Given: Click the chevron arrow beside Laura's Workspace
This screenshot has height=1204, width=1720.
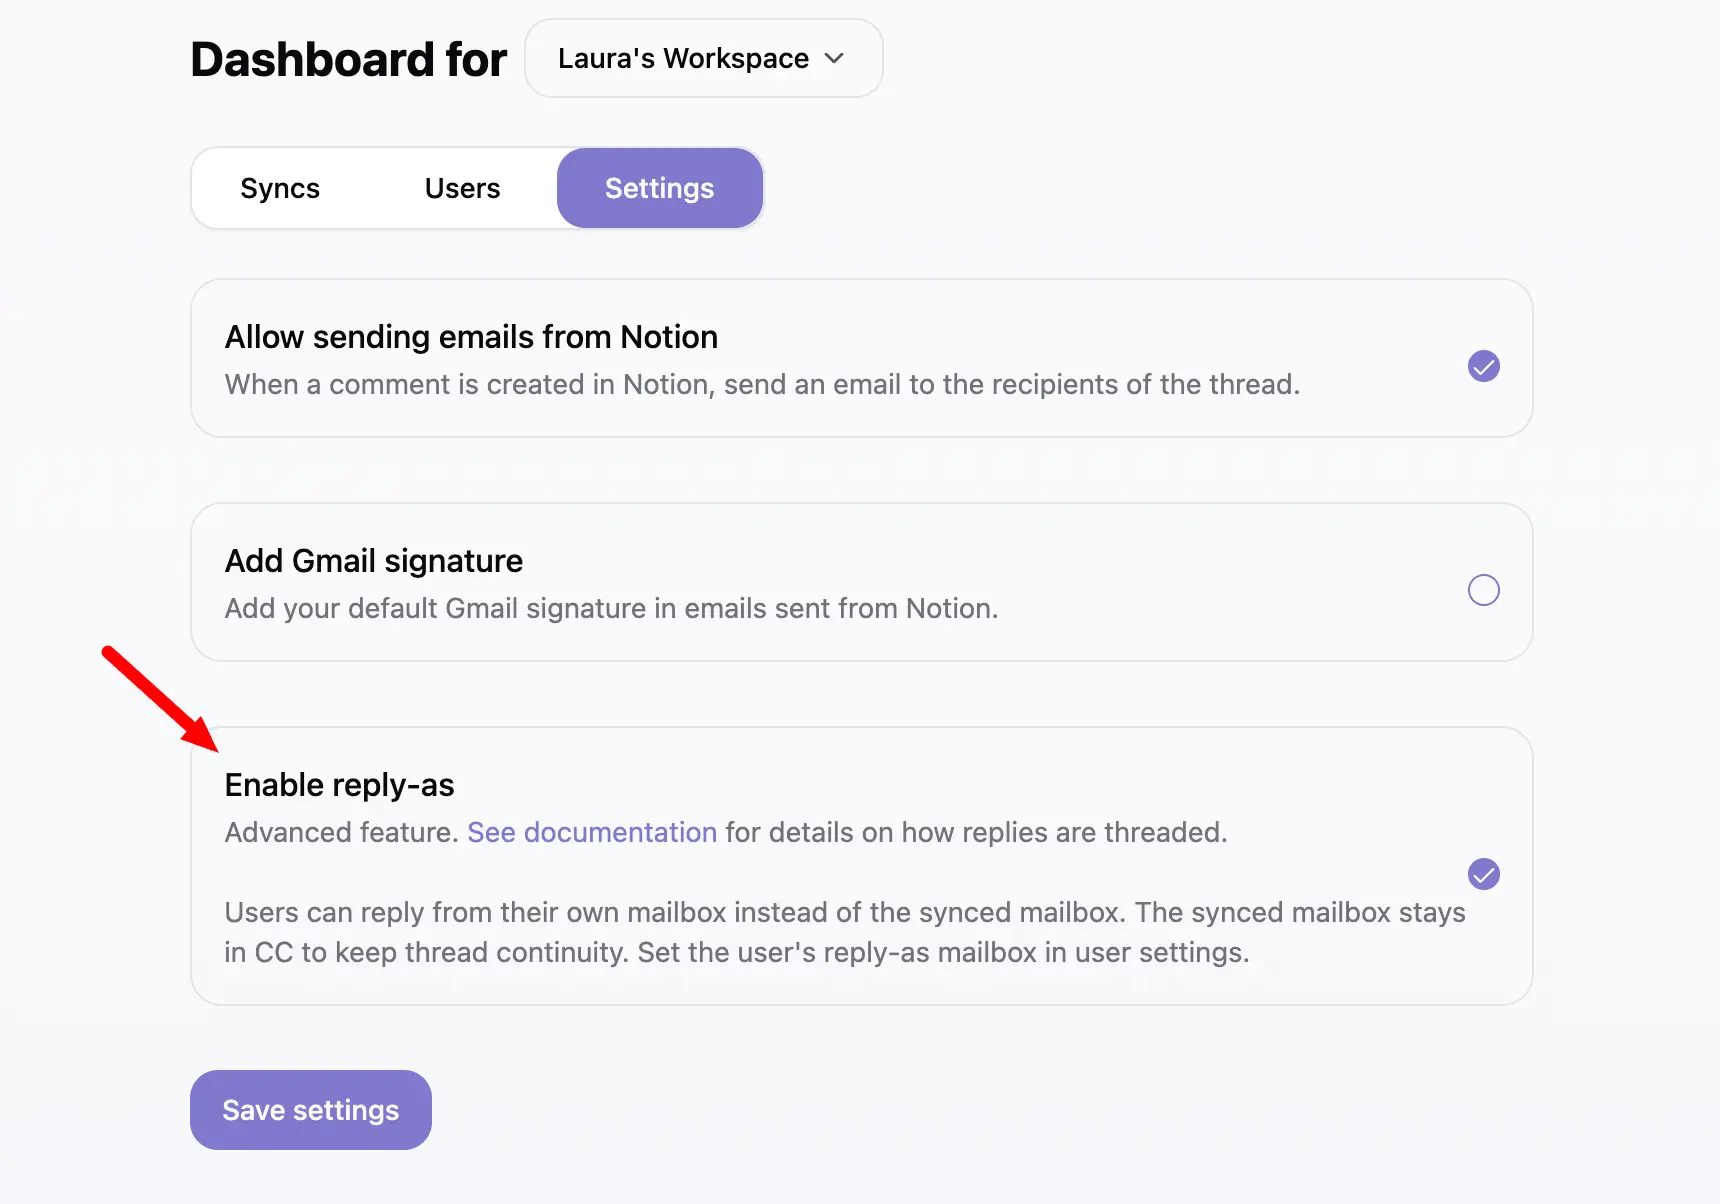Looking at the screenshot, I should coord(834,59).
